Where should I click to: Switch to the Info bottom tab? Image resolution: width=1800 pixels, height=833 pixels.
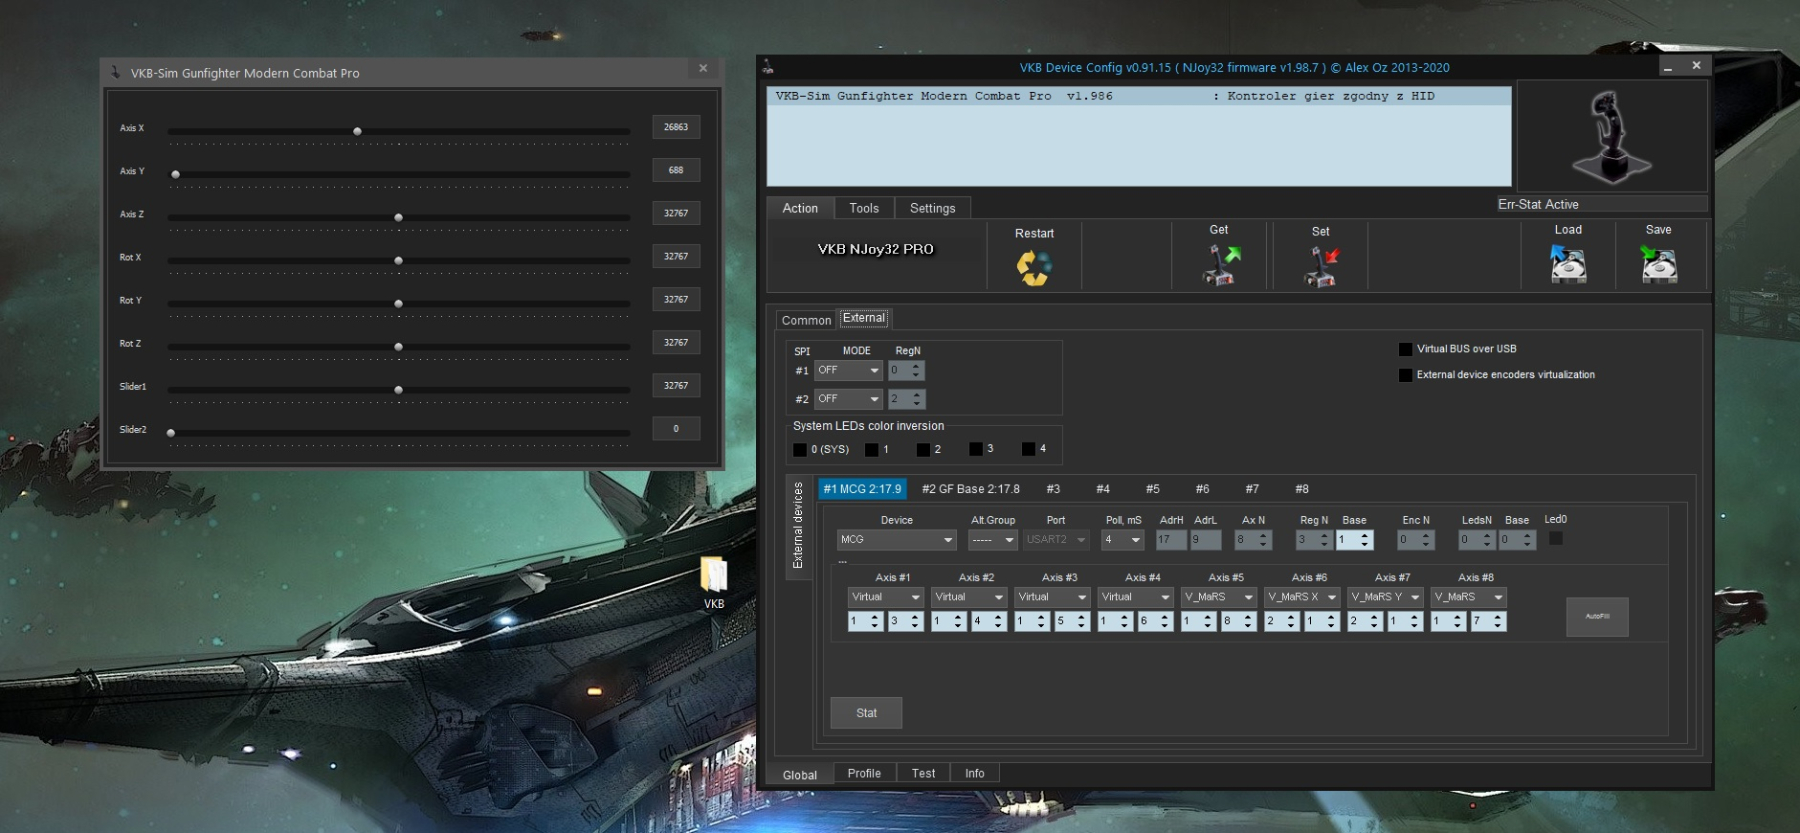[x=975, y=773]
